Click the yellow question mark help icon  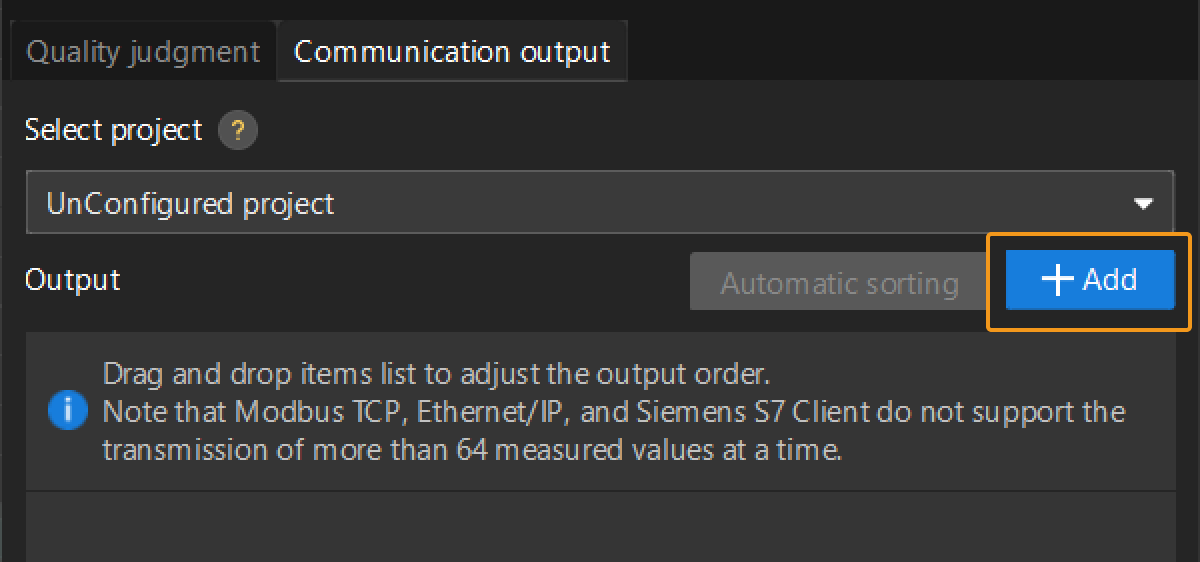coord(237,131)
